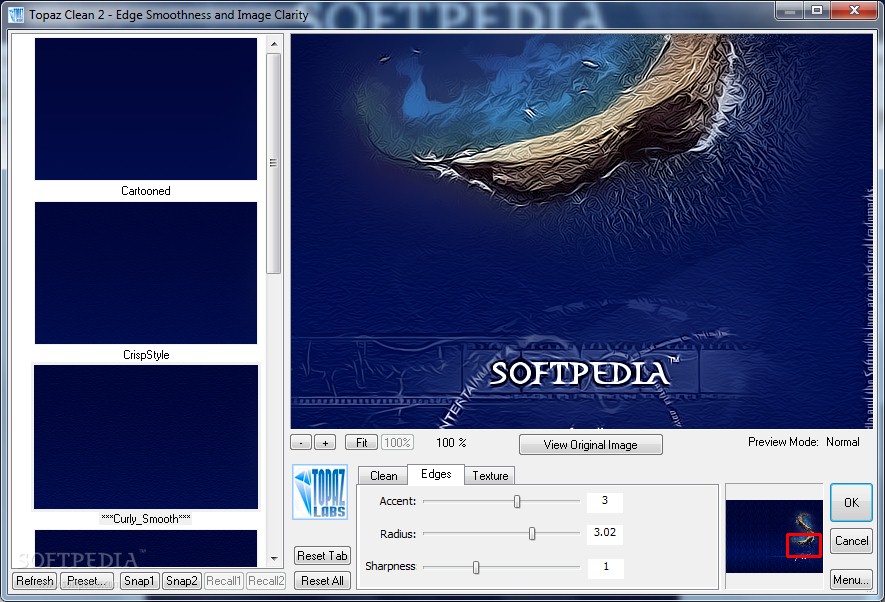Click the Radius value field 3.02
This screenshot has height=602, width=885.
click(604, 533)
